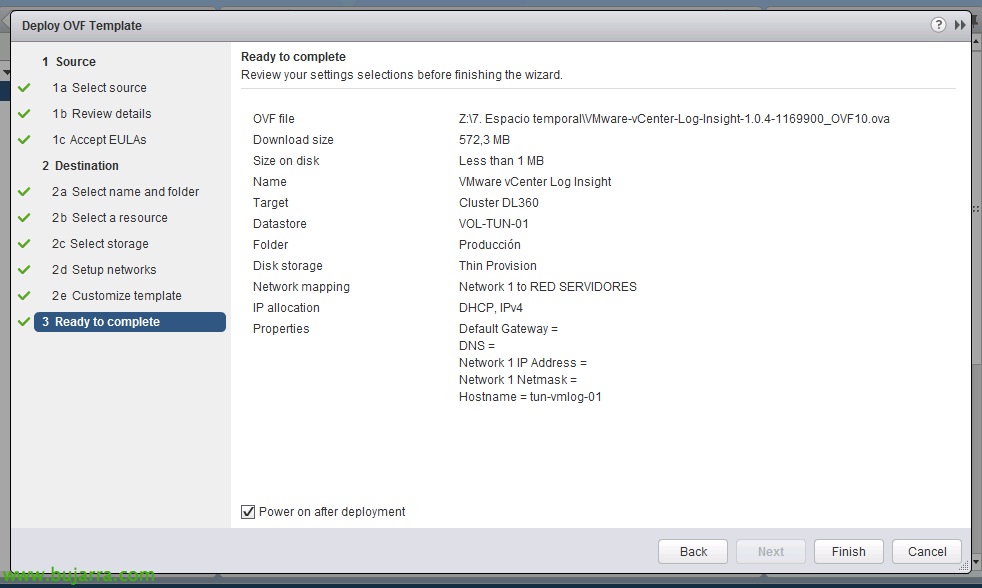Viewport: 982px width, 588px height.
Task: Click the Producción folder value
Action: click(x=490, y=244)
